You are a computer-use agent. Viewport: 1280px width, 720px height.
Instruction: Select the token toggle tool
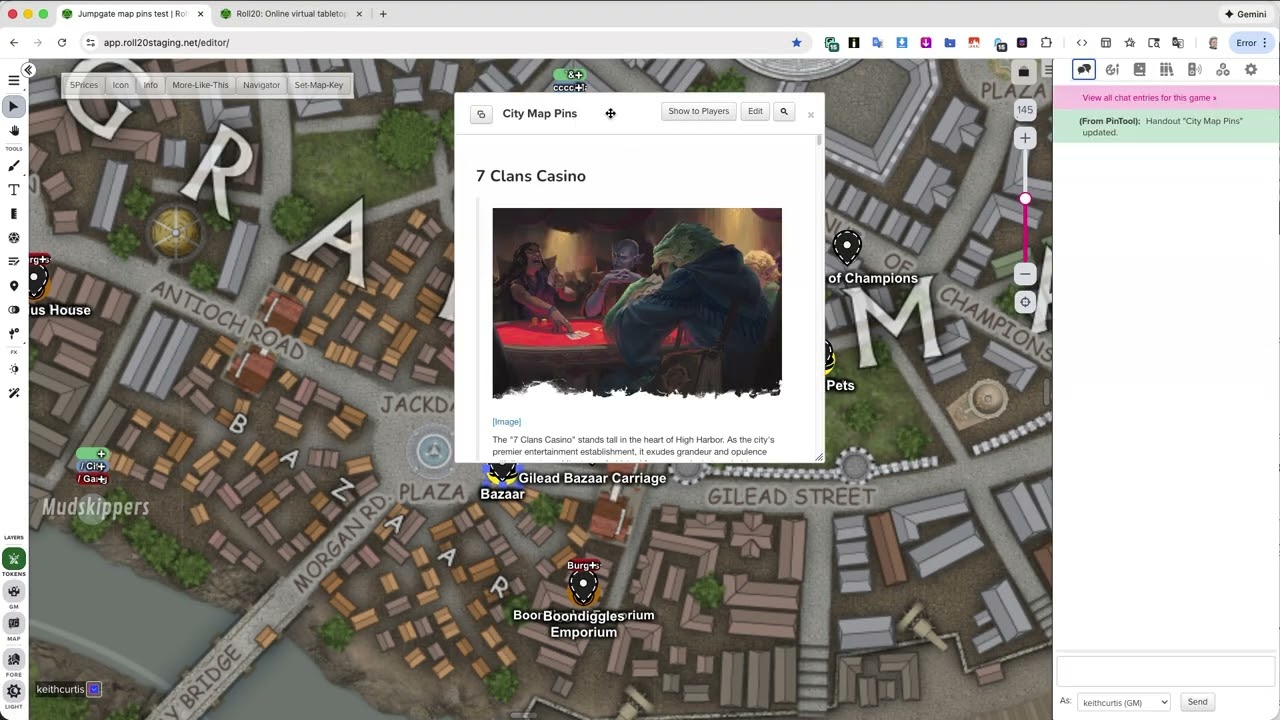pos(14,310)
